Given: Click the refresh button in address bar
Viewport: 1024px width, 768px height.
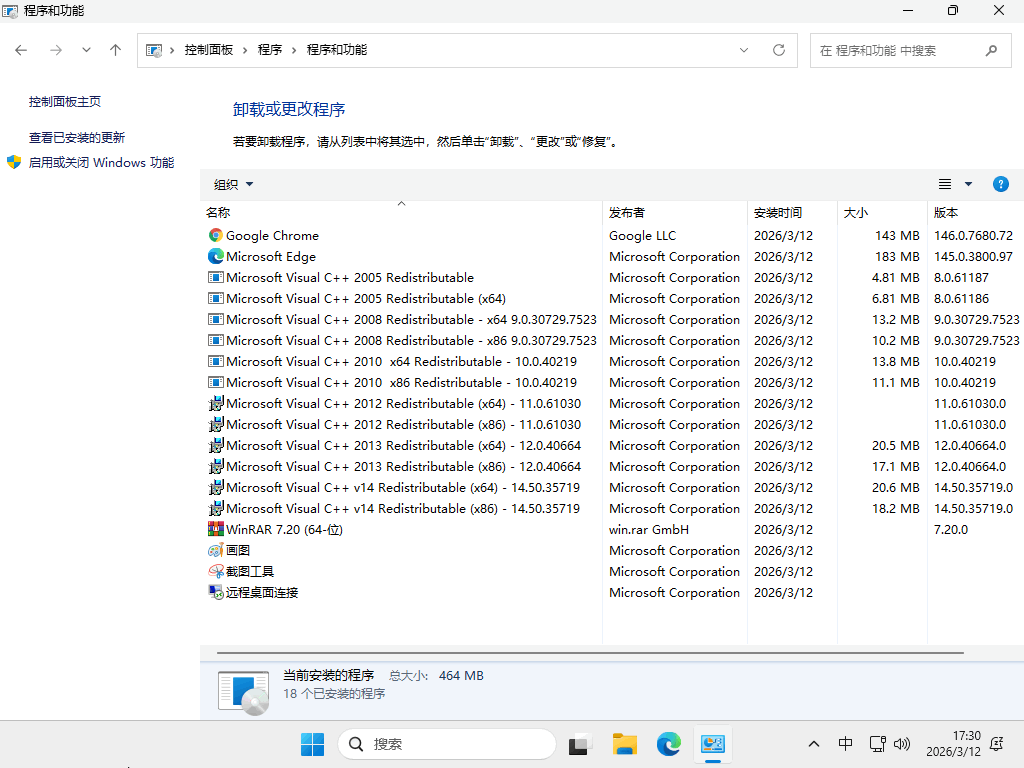Looking at the screenshot, I should pyautogui.click(x=779, y=50).
